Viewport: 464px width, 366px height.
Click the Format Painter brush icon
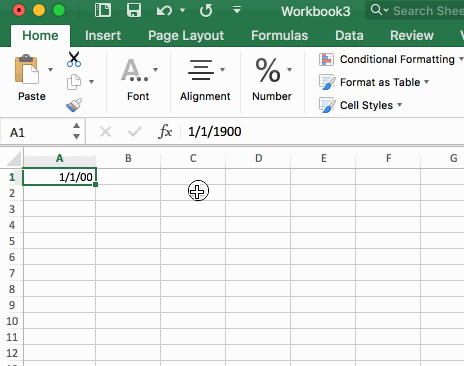tap(74, 105)
